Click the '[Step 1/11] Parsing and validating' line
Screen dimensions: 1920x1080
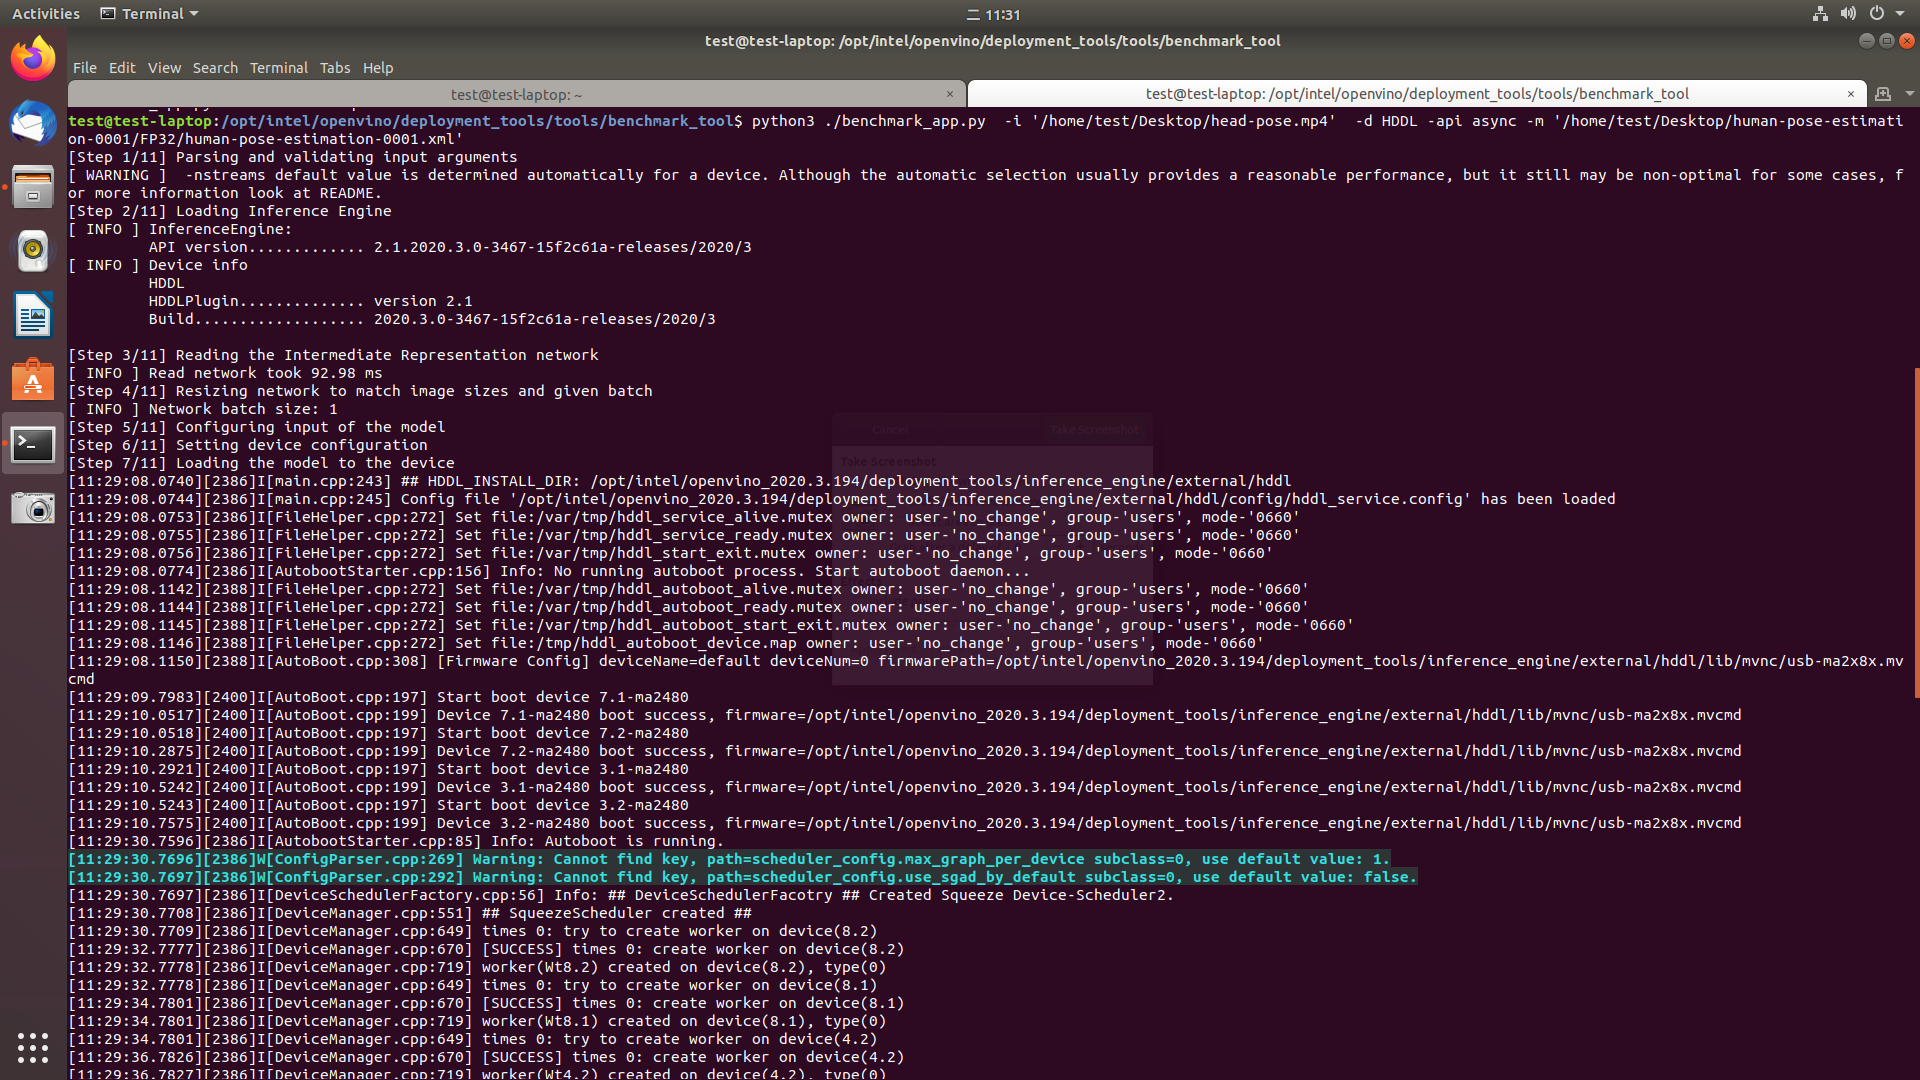293,157
